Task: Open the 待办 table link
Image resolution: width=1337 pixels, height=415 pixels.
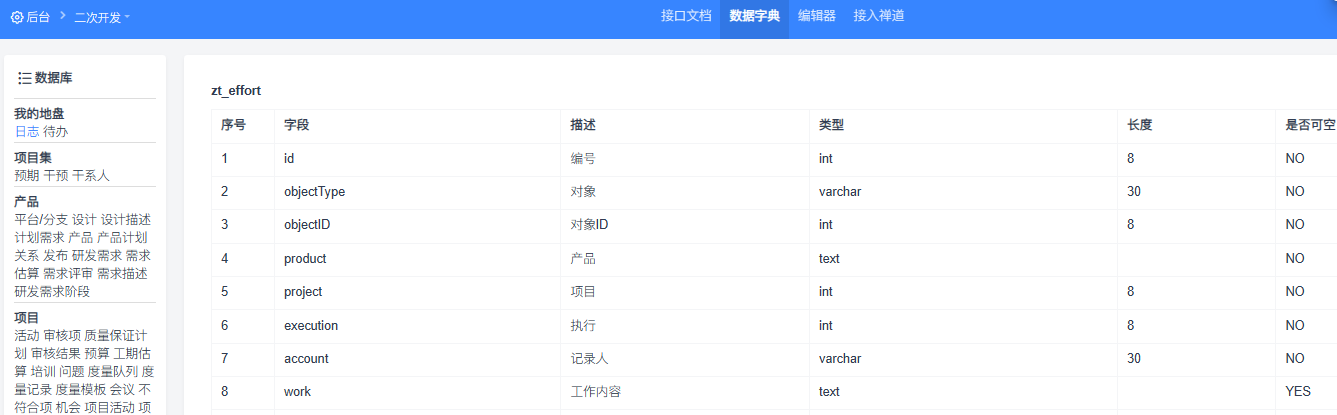Action: click(x=56, y=132)
